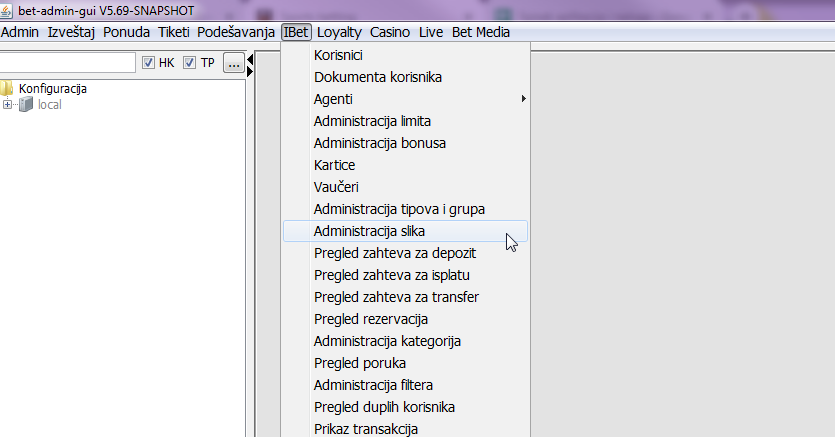This screenshot has height=437, width=835.
Task: Open Administracija bonusa
Action: (405, 143)
